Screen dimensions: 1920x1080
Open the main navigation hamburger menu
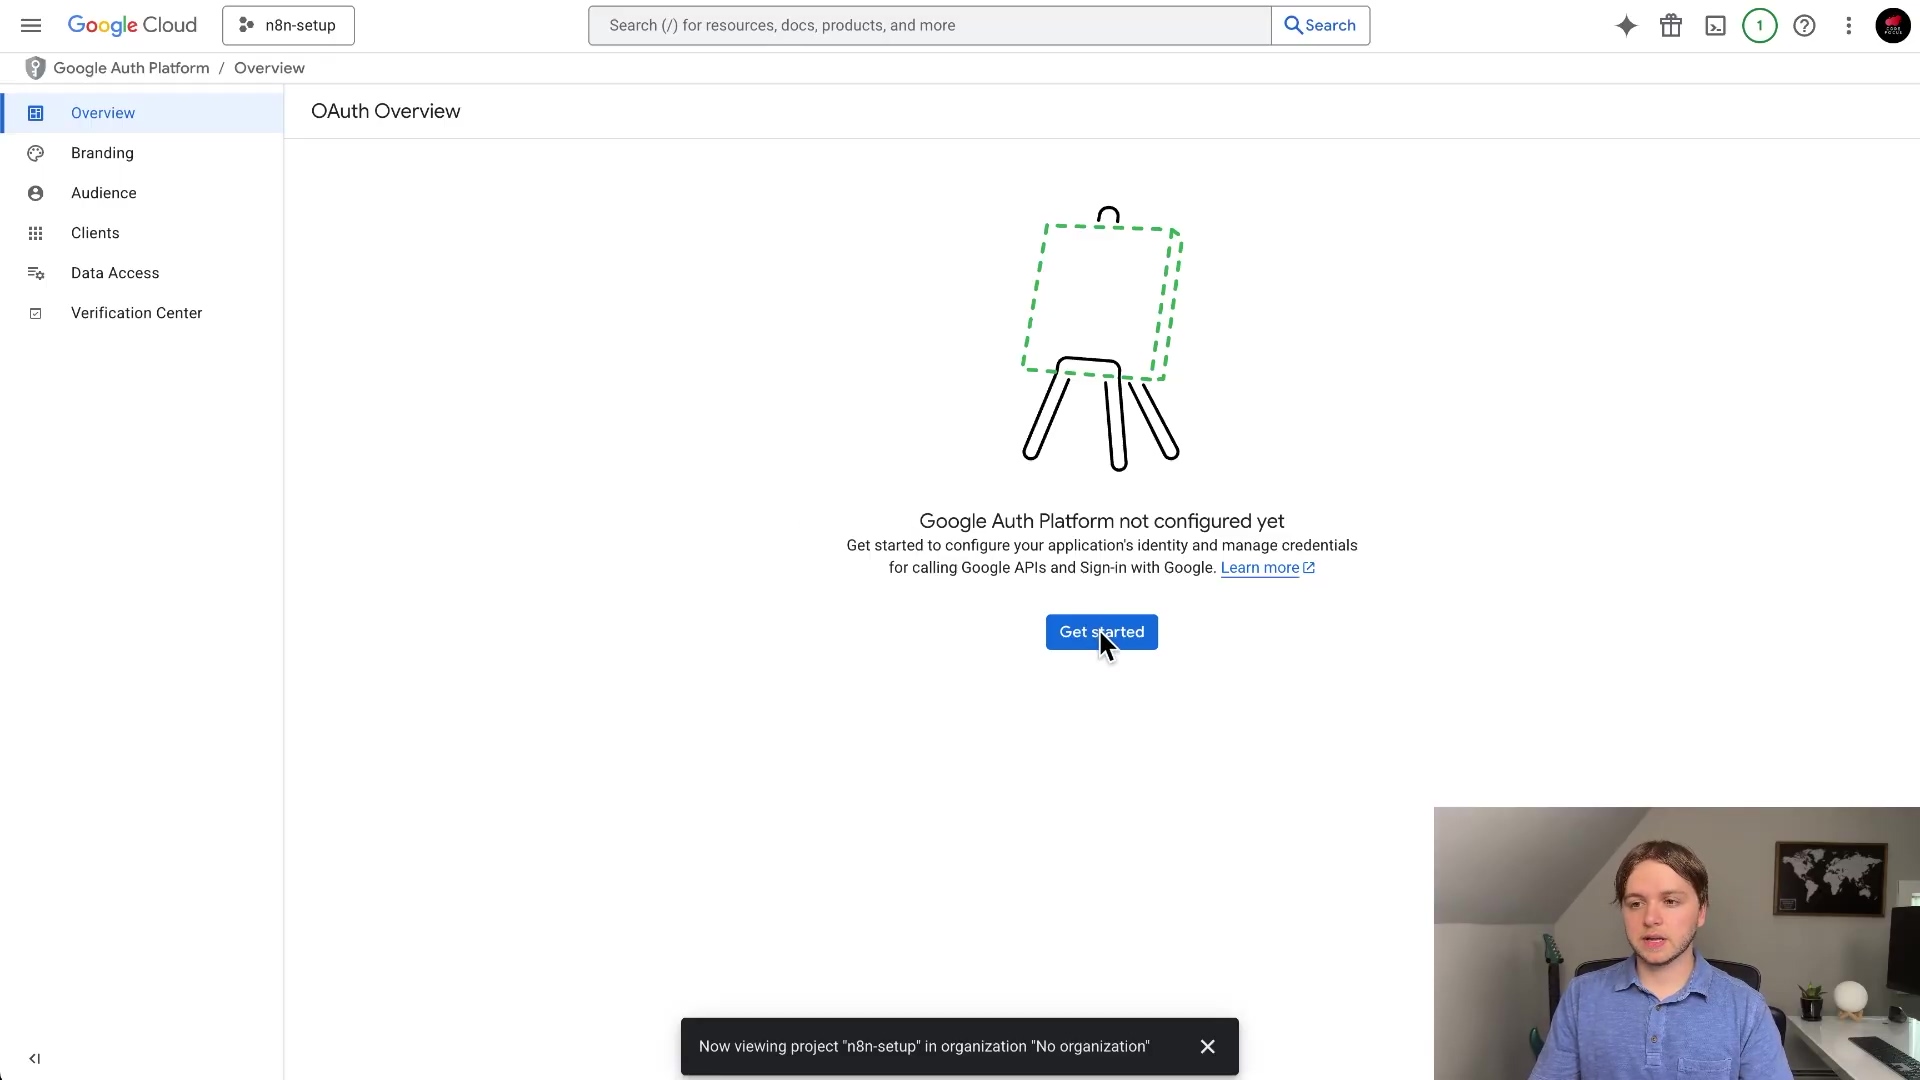pyautogui.click(x=31, y=25)
